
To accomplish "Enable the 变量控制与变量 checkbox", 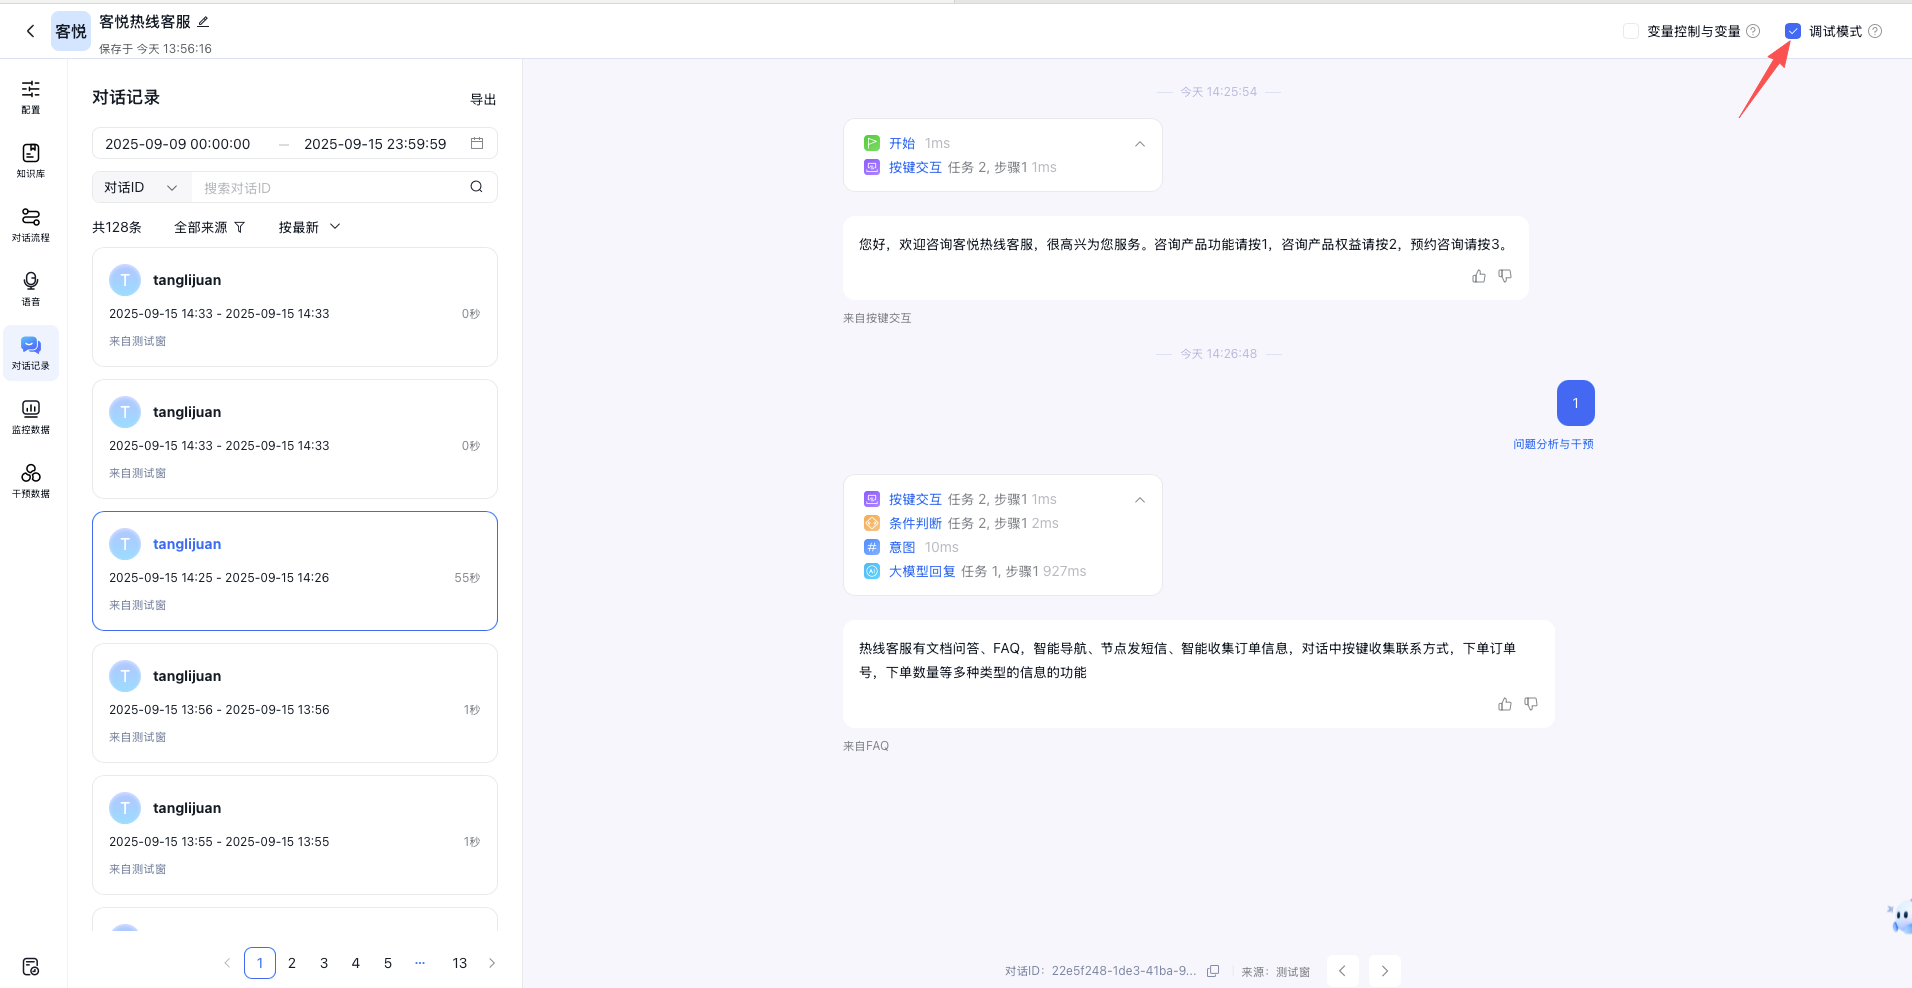I will tap(1631, 31).
